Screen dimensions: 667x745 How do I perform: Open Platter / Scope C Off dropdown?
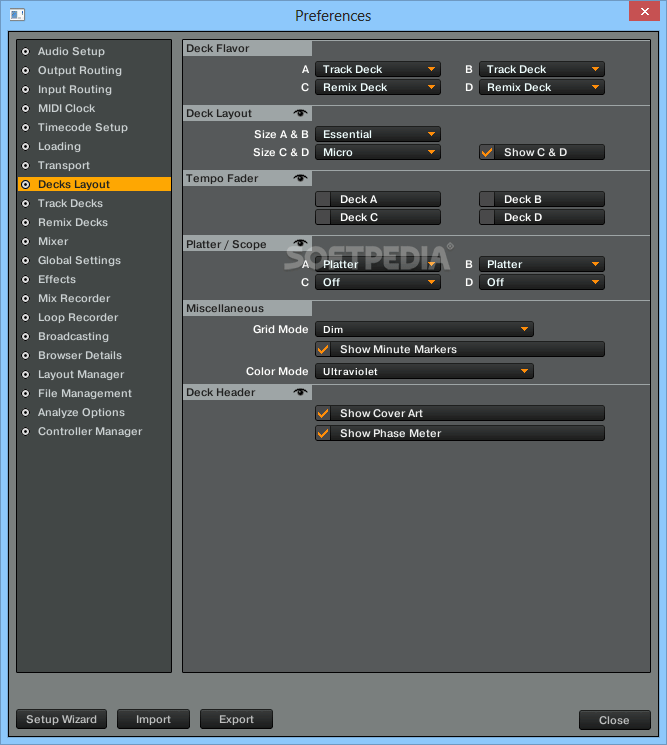tap(378, 282)
